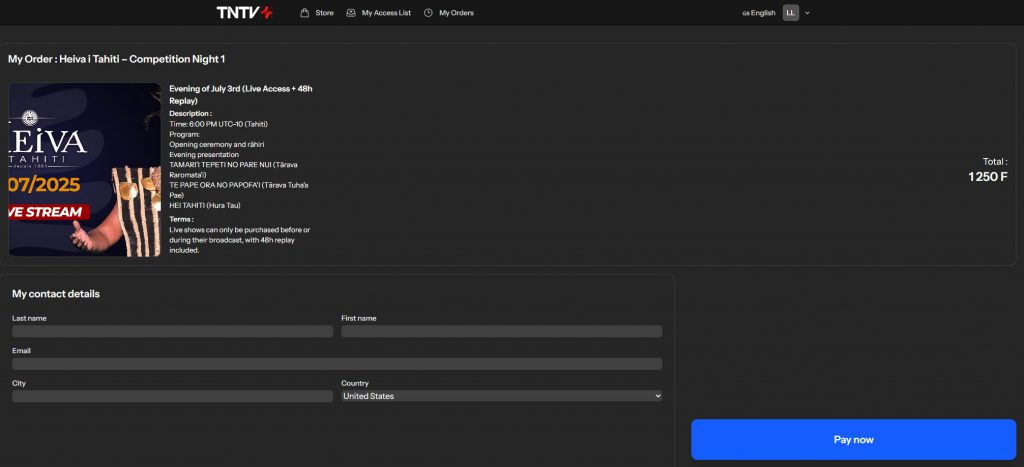
Task: Open the English language selector
Action: (x=763, y=13)
